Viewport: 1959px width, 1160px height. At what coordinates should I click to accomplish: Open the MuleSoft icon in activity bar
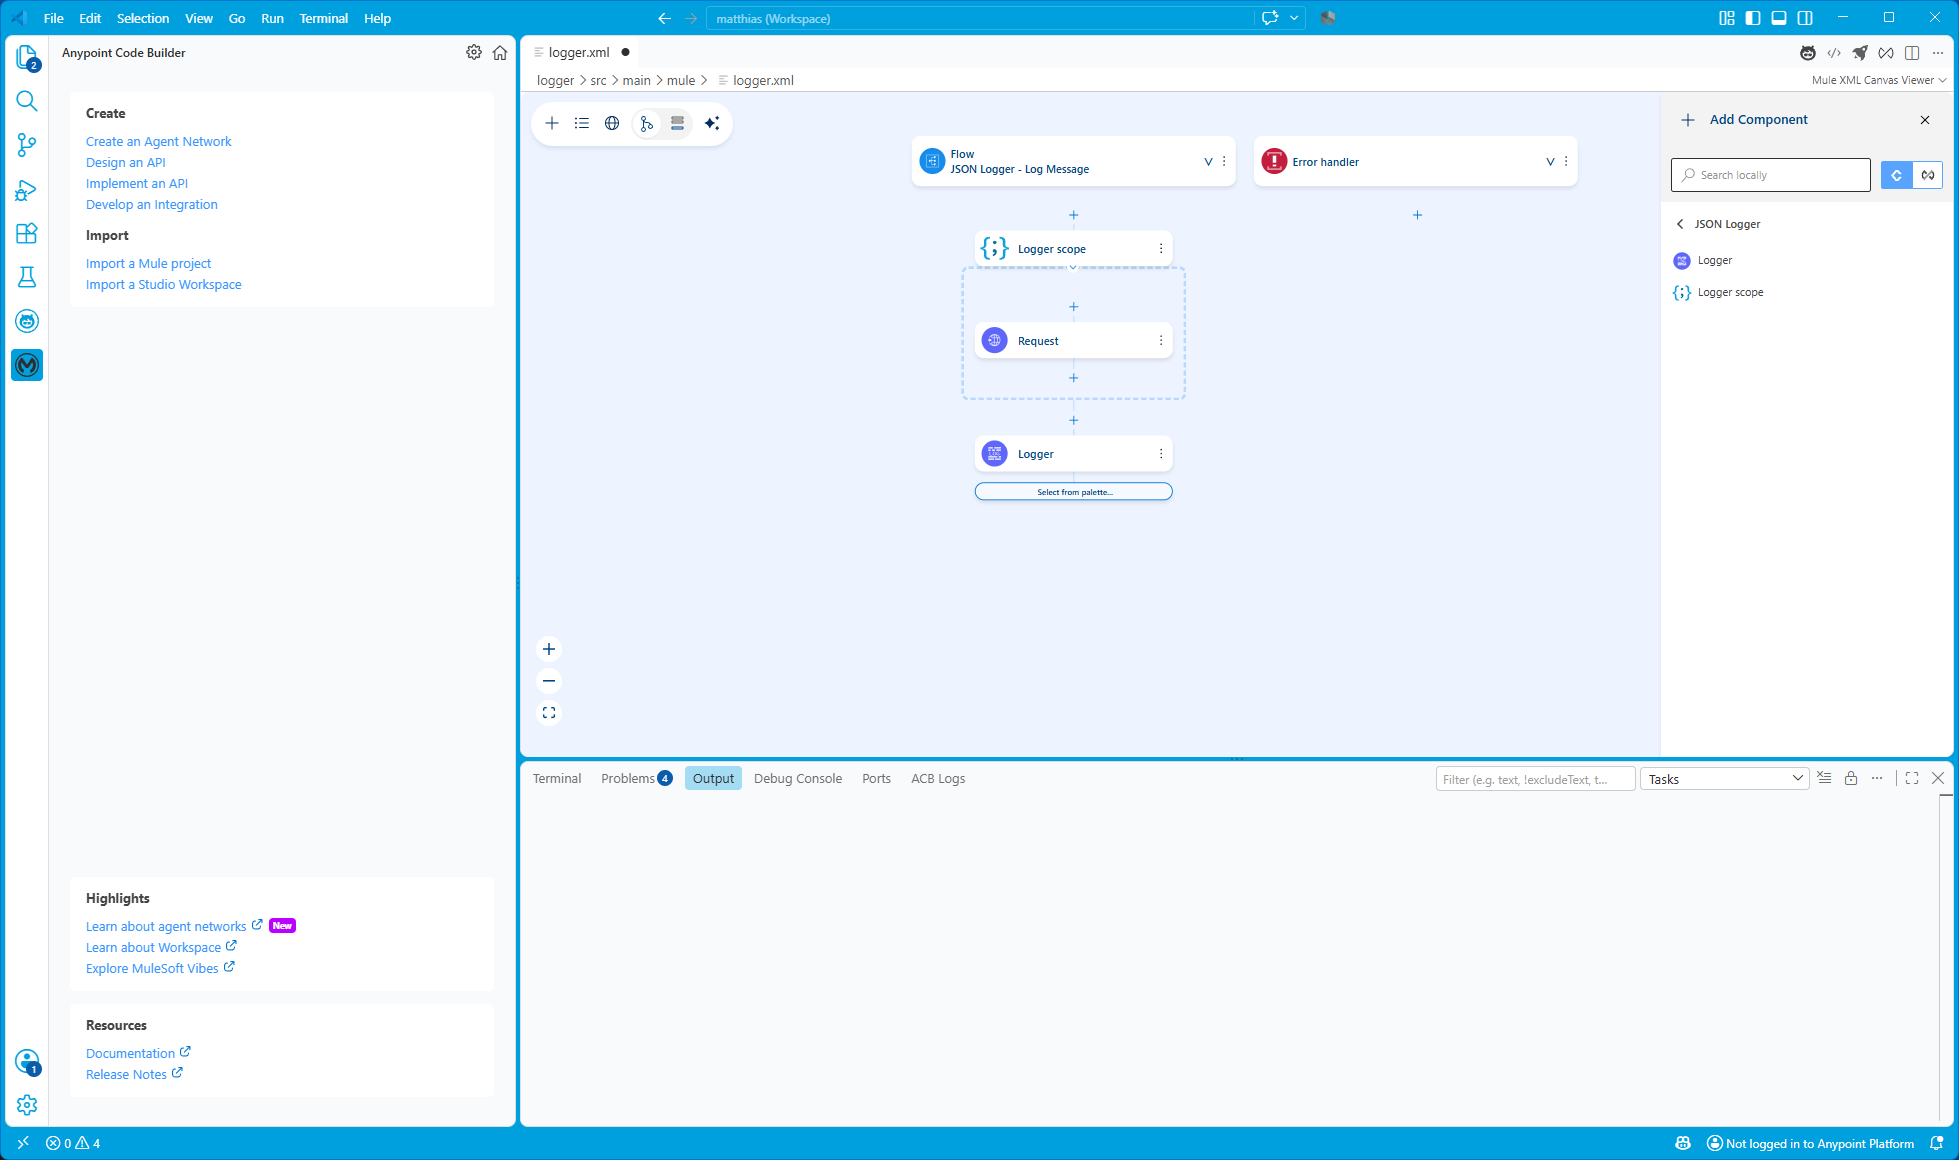pyautogui.click(x=27, y=365)
